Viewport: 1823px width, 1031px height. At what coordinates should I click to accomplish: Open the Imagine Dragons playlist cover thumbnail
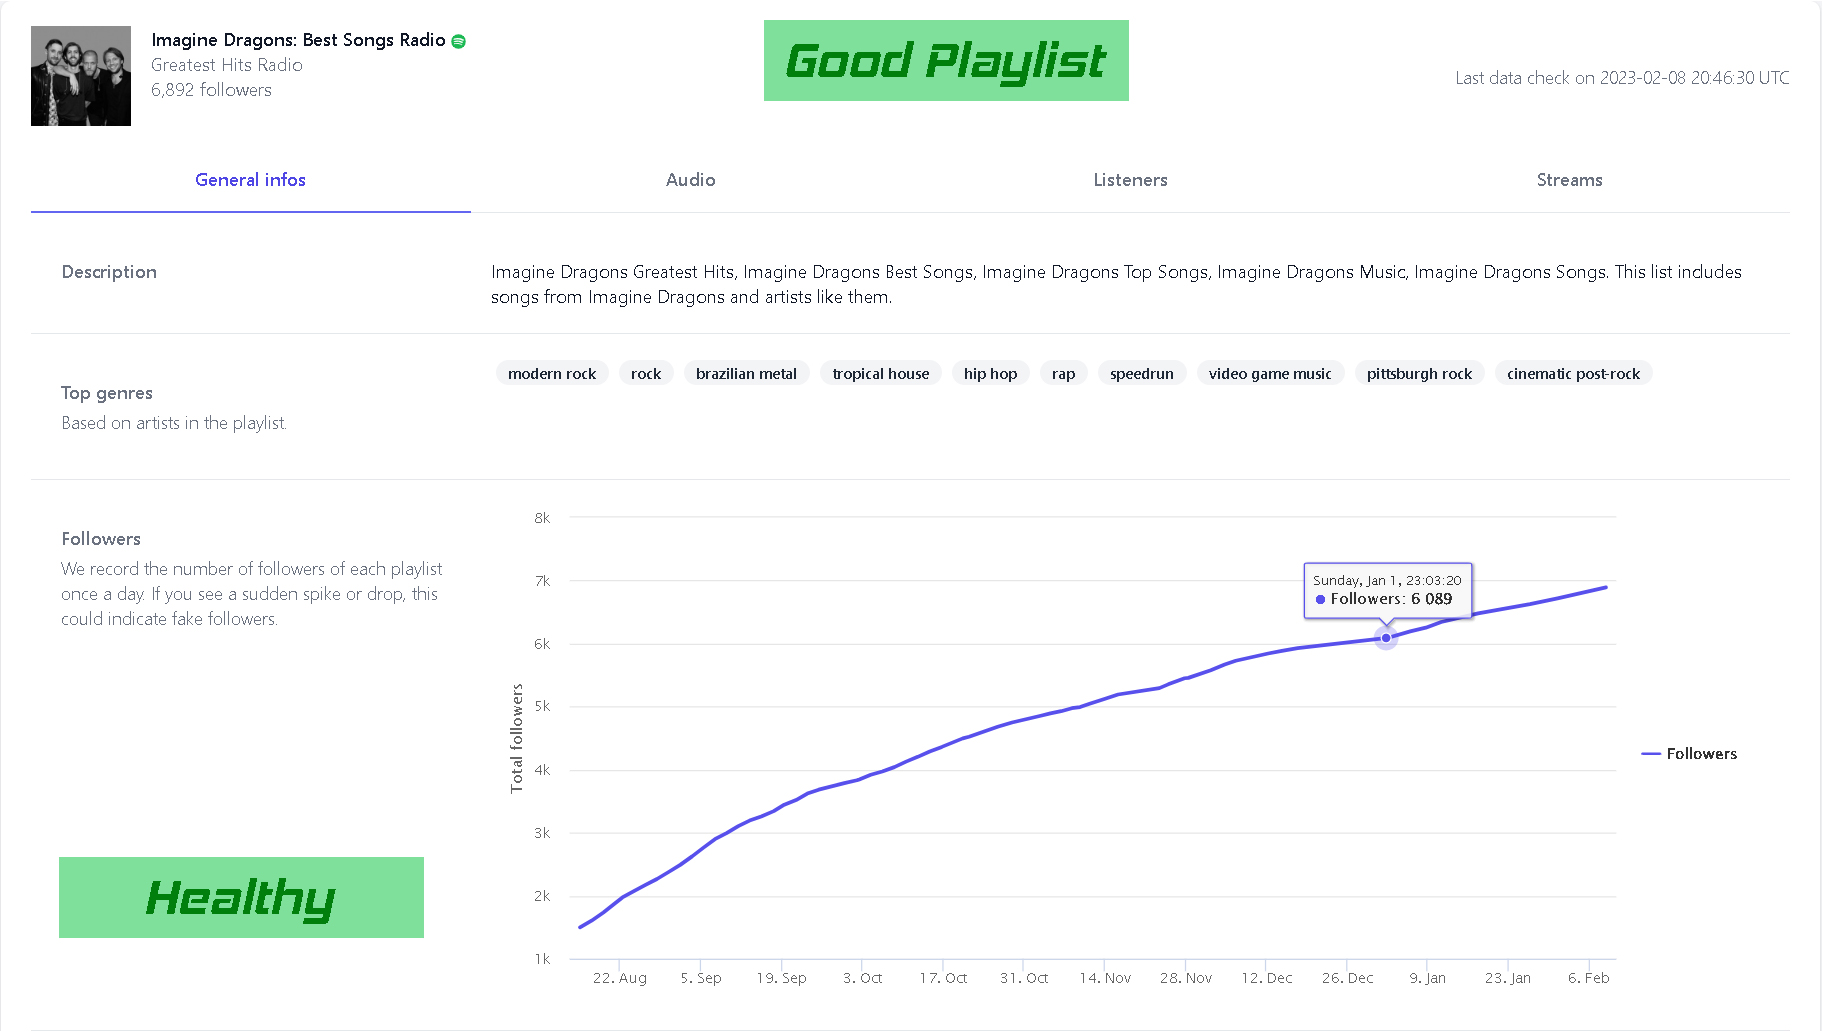(81, 76)
